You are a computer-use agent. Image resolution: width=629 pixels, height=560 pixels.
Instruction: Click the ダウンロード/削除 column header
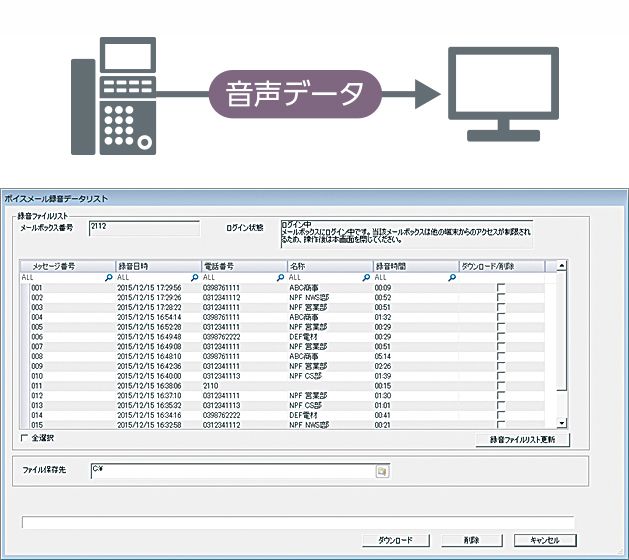click(502, 266)
